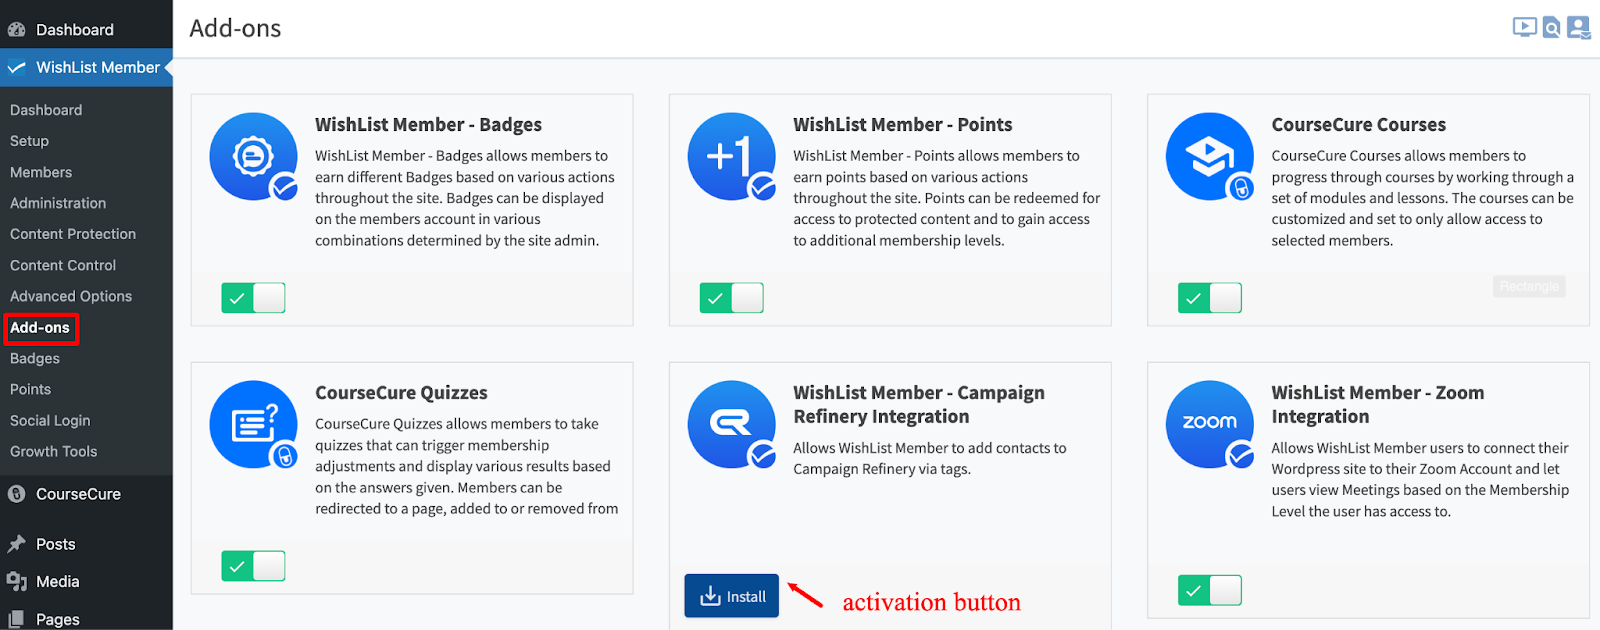
Task: Open the Members submenu item
Action: point(41,172)
